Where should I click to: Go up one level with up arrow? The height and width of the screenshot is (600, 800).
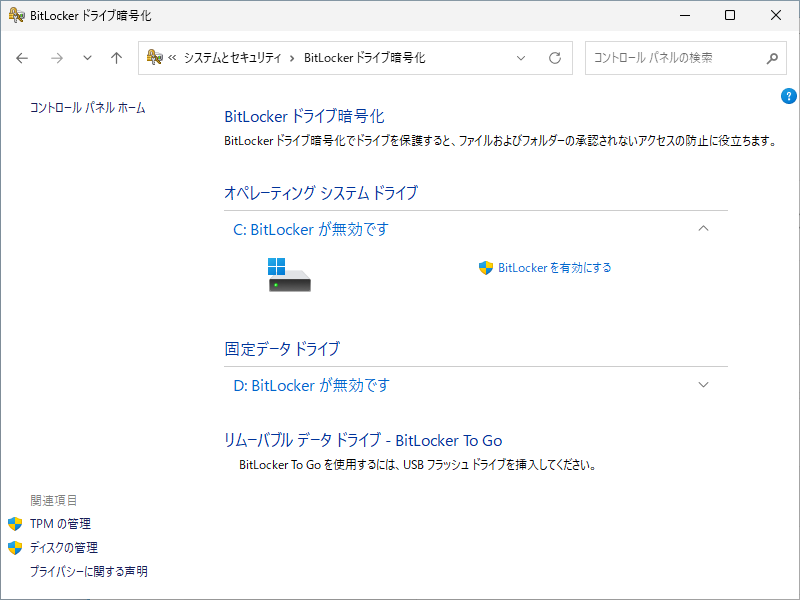pos(116,58)
